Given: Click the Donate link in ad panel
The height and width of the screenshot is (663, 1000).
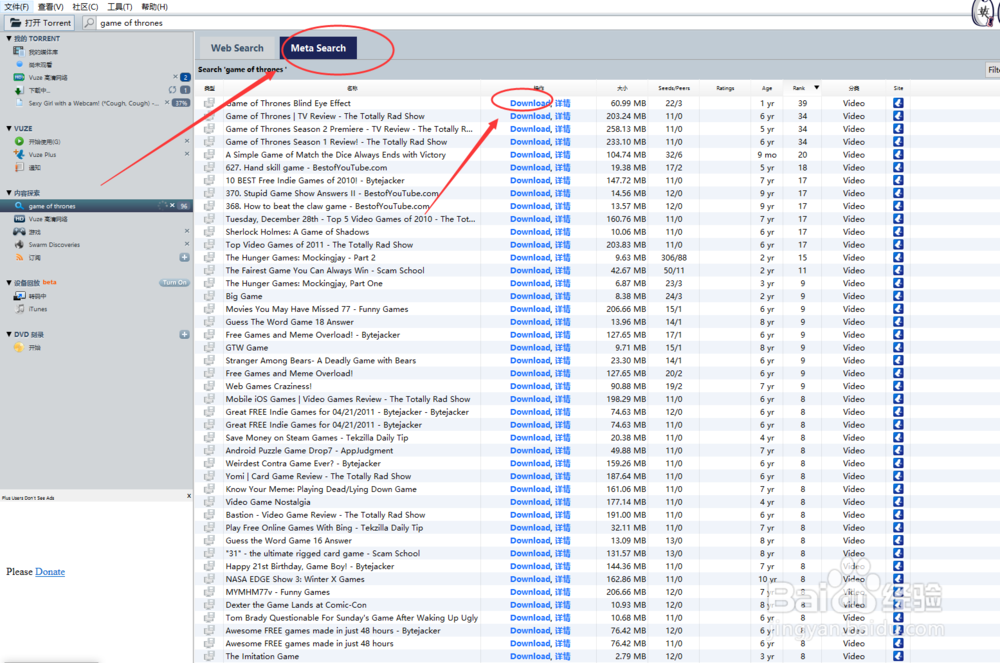Looking at the screenshot, I should click(x=50, y=571).
